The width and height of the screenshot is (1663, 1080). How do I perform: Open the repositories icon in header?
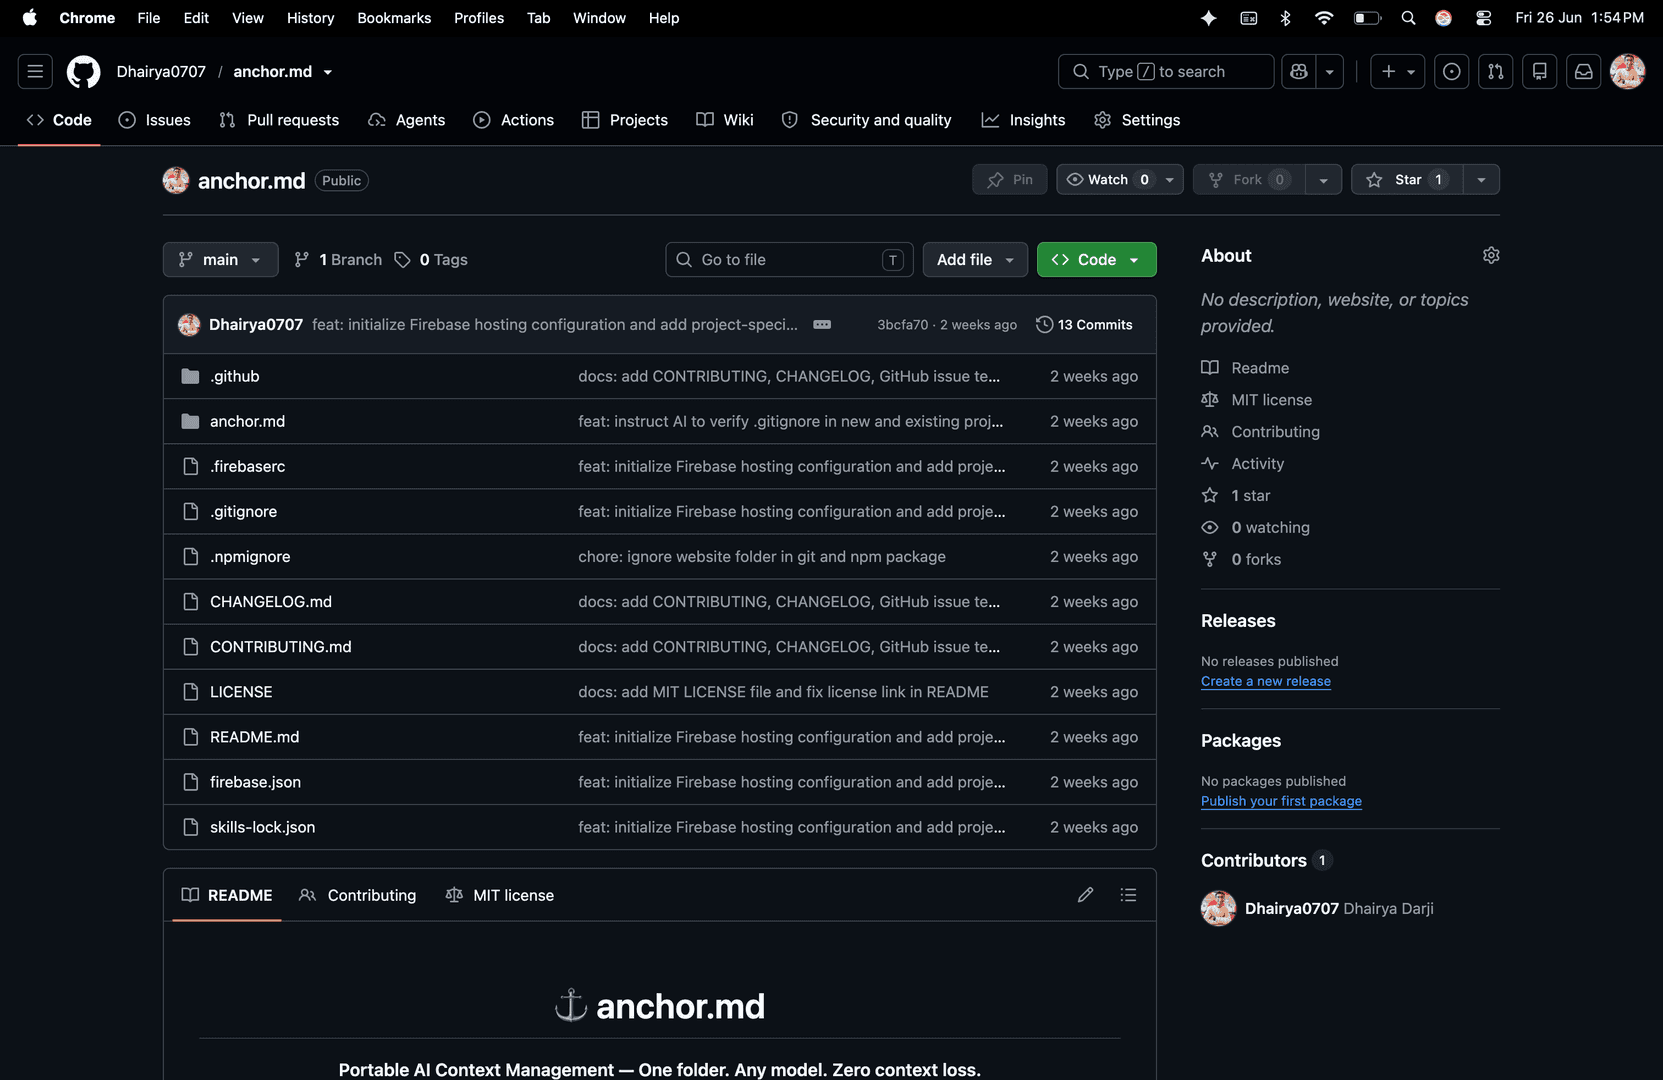tap(1540, 72)
